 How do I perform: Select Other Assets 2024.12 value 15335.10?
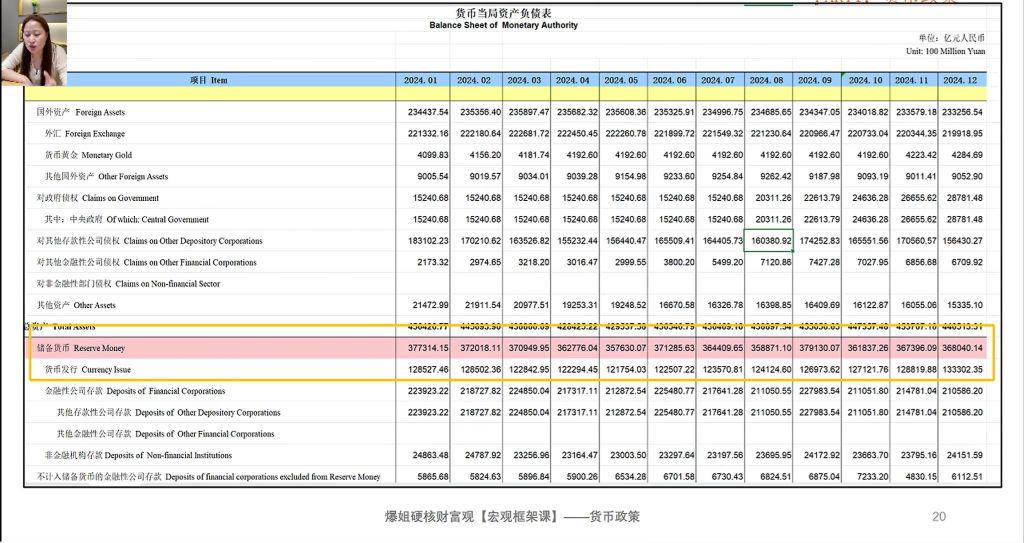[x=965, y=305]
